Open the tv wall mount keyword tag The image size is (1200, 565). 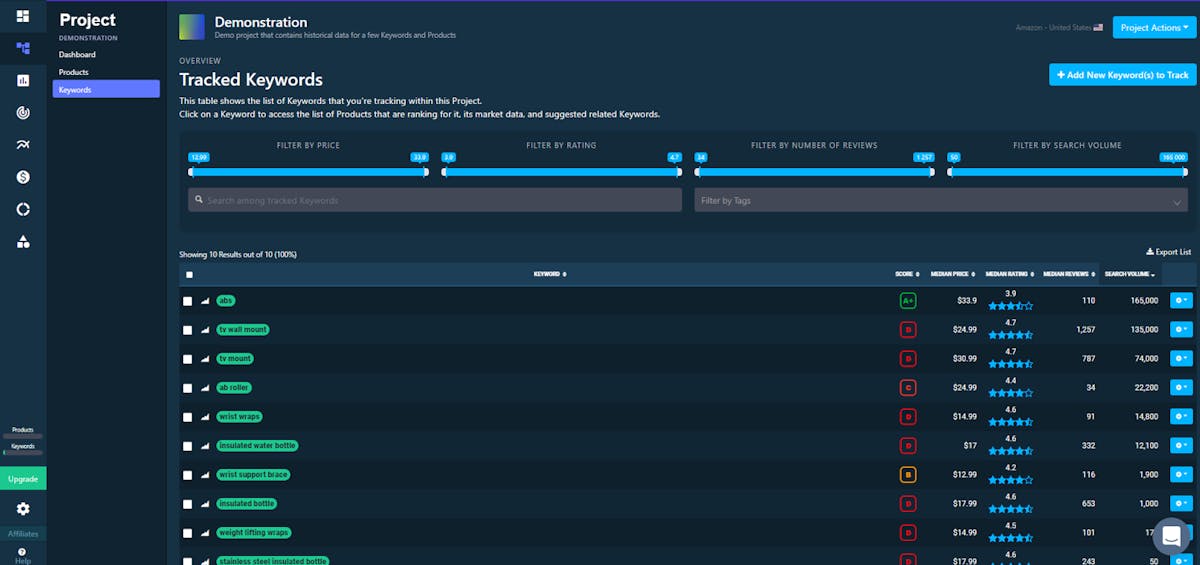(x=243, y=330)
